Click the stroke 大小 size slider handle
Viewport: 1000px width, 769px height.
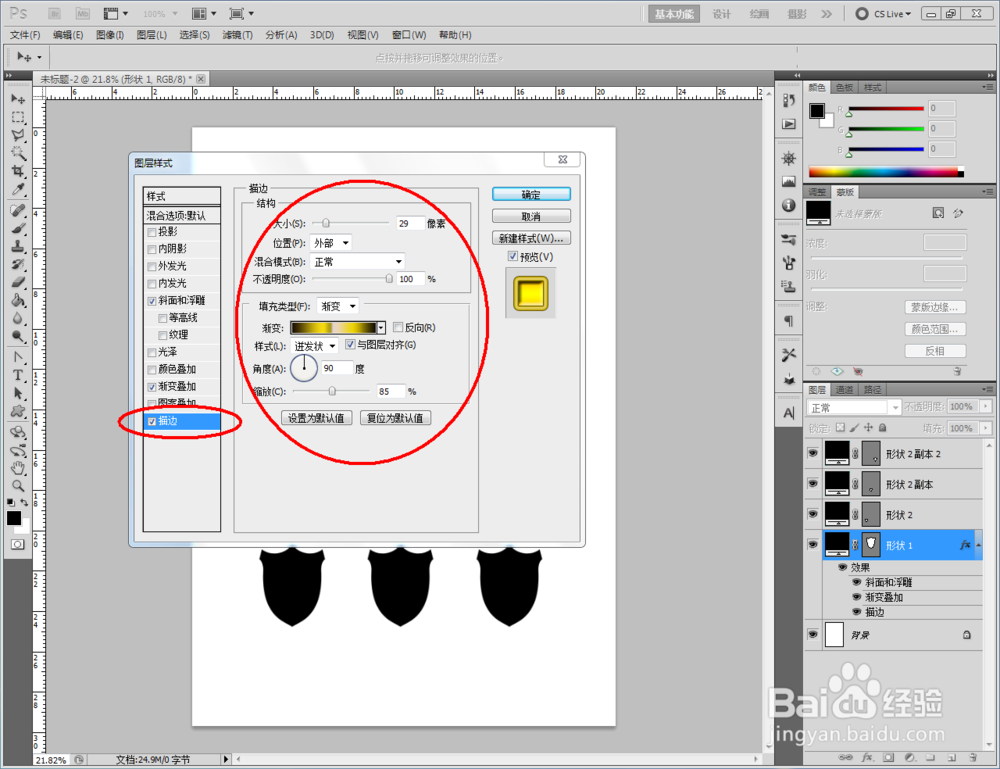pyautogui.click(x=326, y=223)
